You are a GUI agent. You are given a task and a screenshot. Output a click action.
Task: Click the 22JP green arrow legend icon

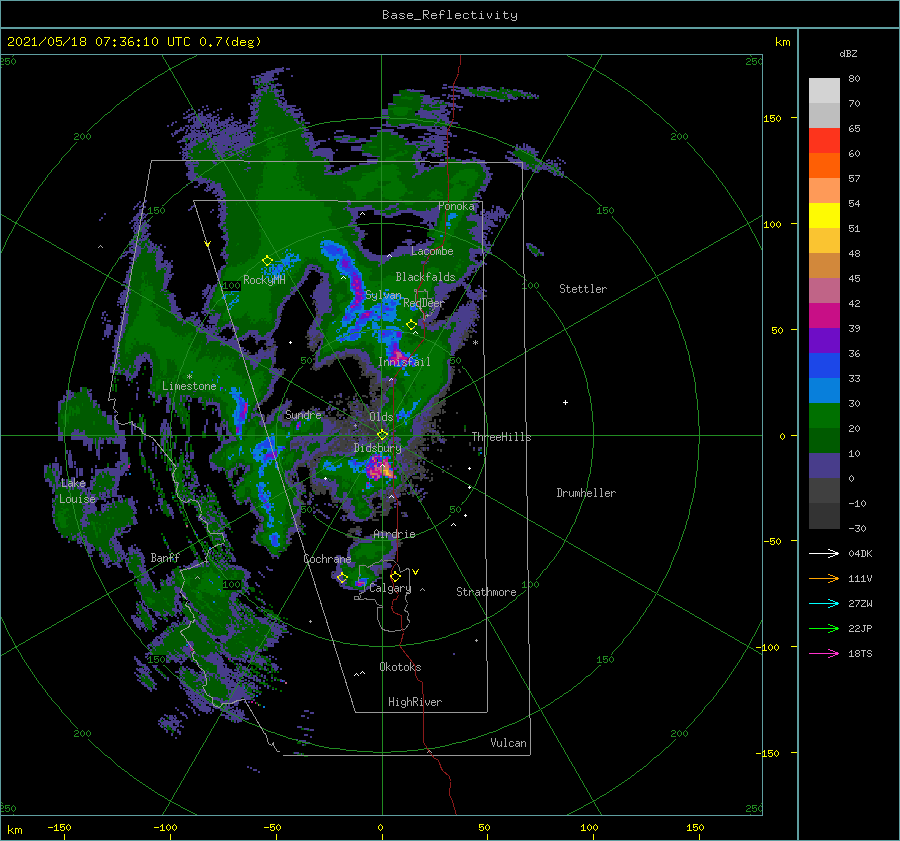(824, 629)
